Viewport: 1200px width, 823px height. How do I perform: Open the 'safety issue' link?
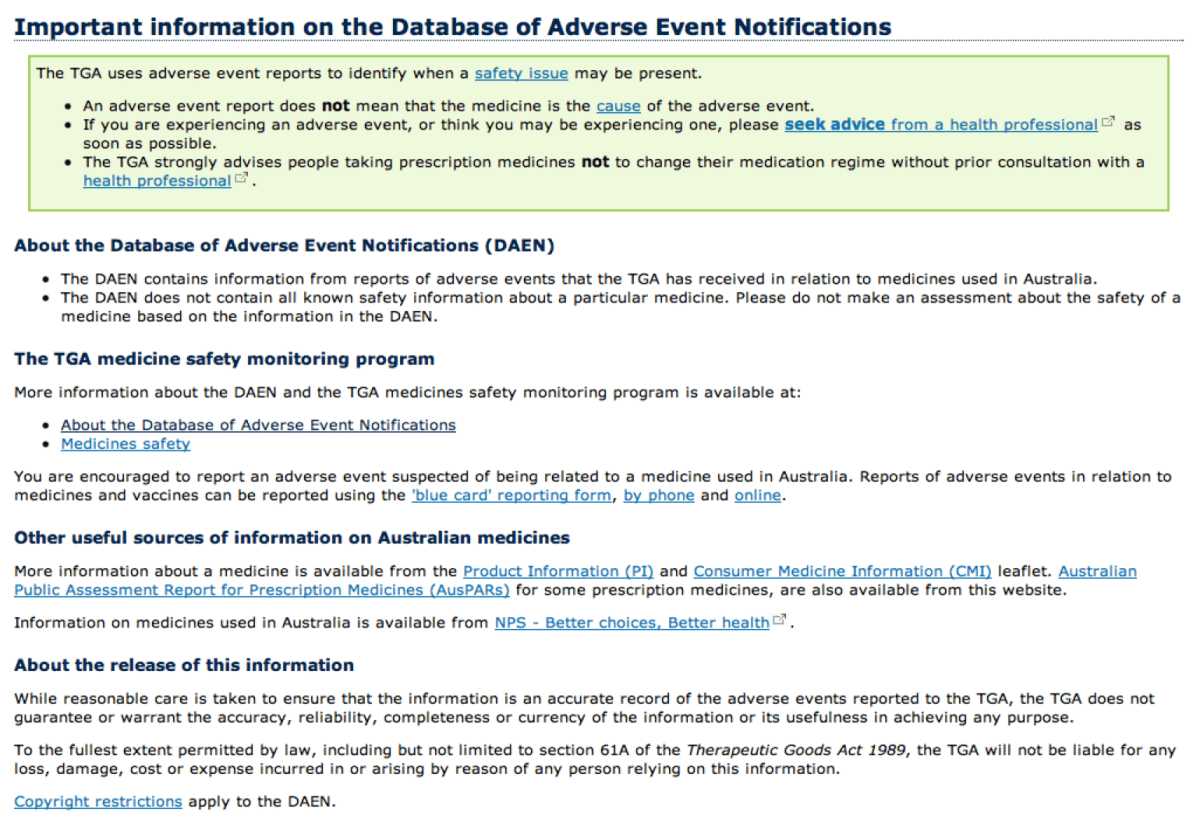521,73
